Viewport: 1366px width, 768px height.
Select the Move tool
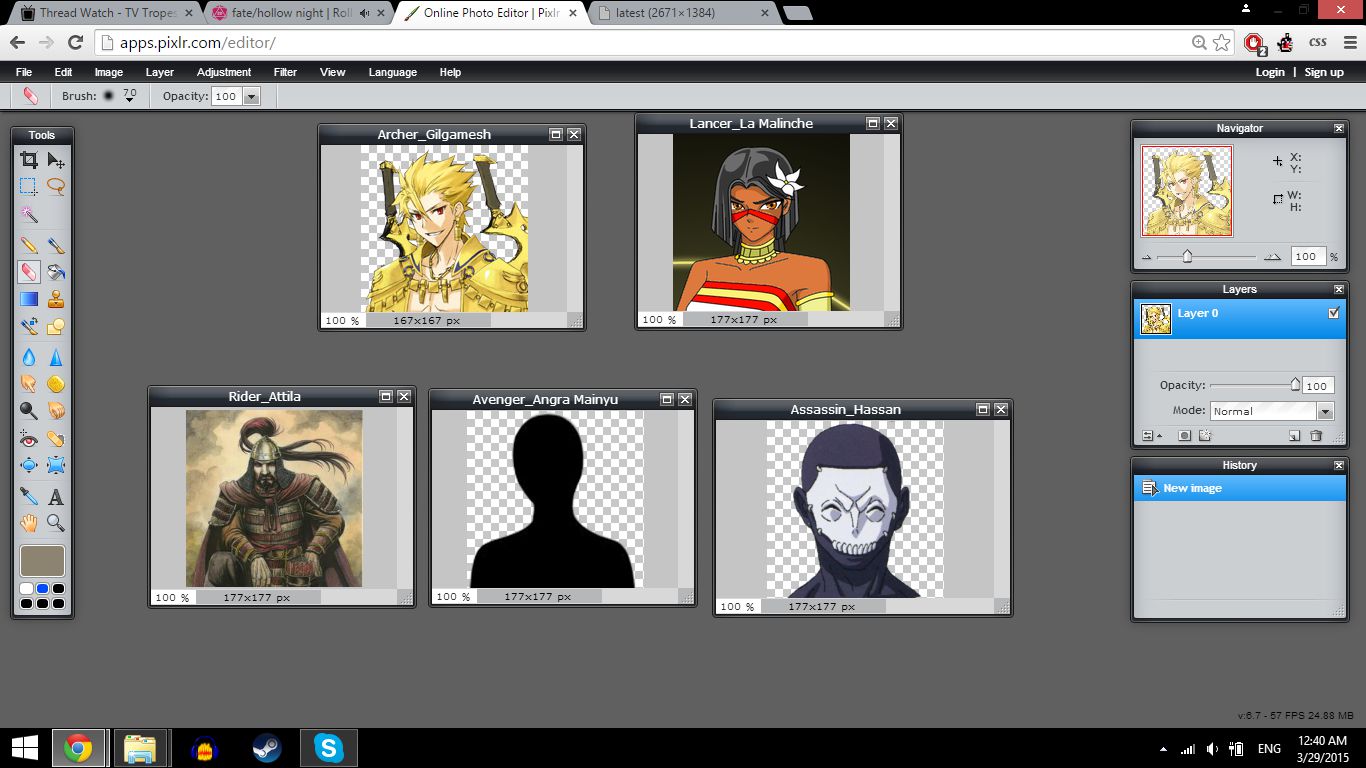(x=56, y=160)
